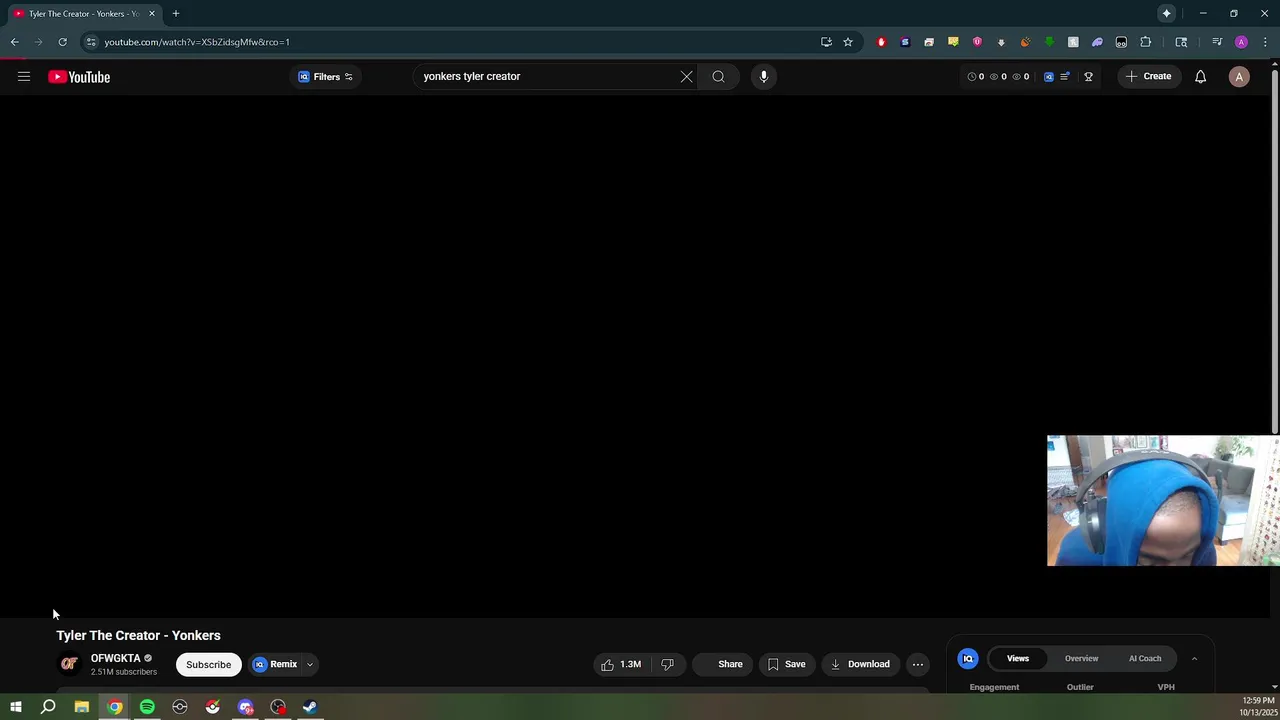Go to YouTube home via logo
Viewport: 1280px width, 720px height.
79,77
